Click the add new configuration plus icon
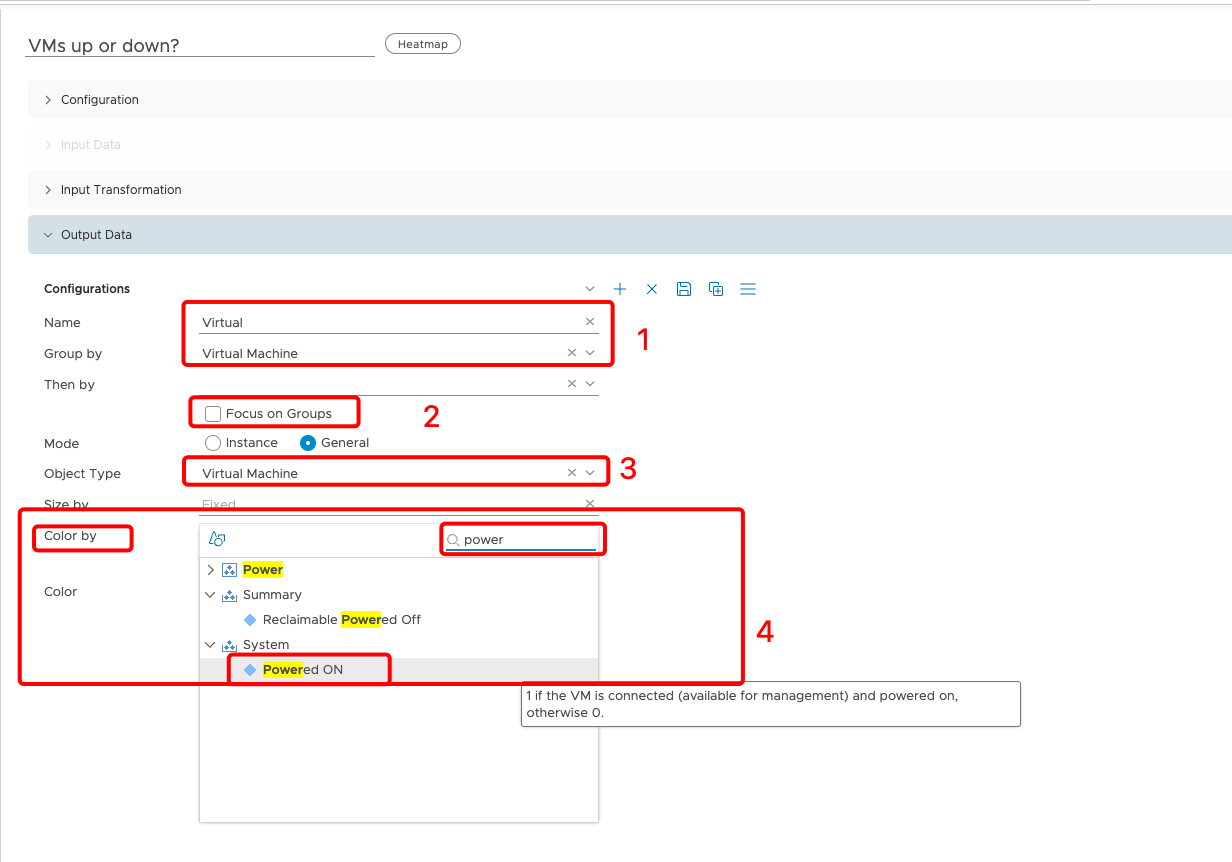 point(620,288)
